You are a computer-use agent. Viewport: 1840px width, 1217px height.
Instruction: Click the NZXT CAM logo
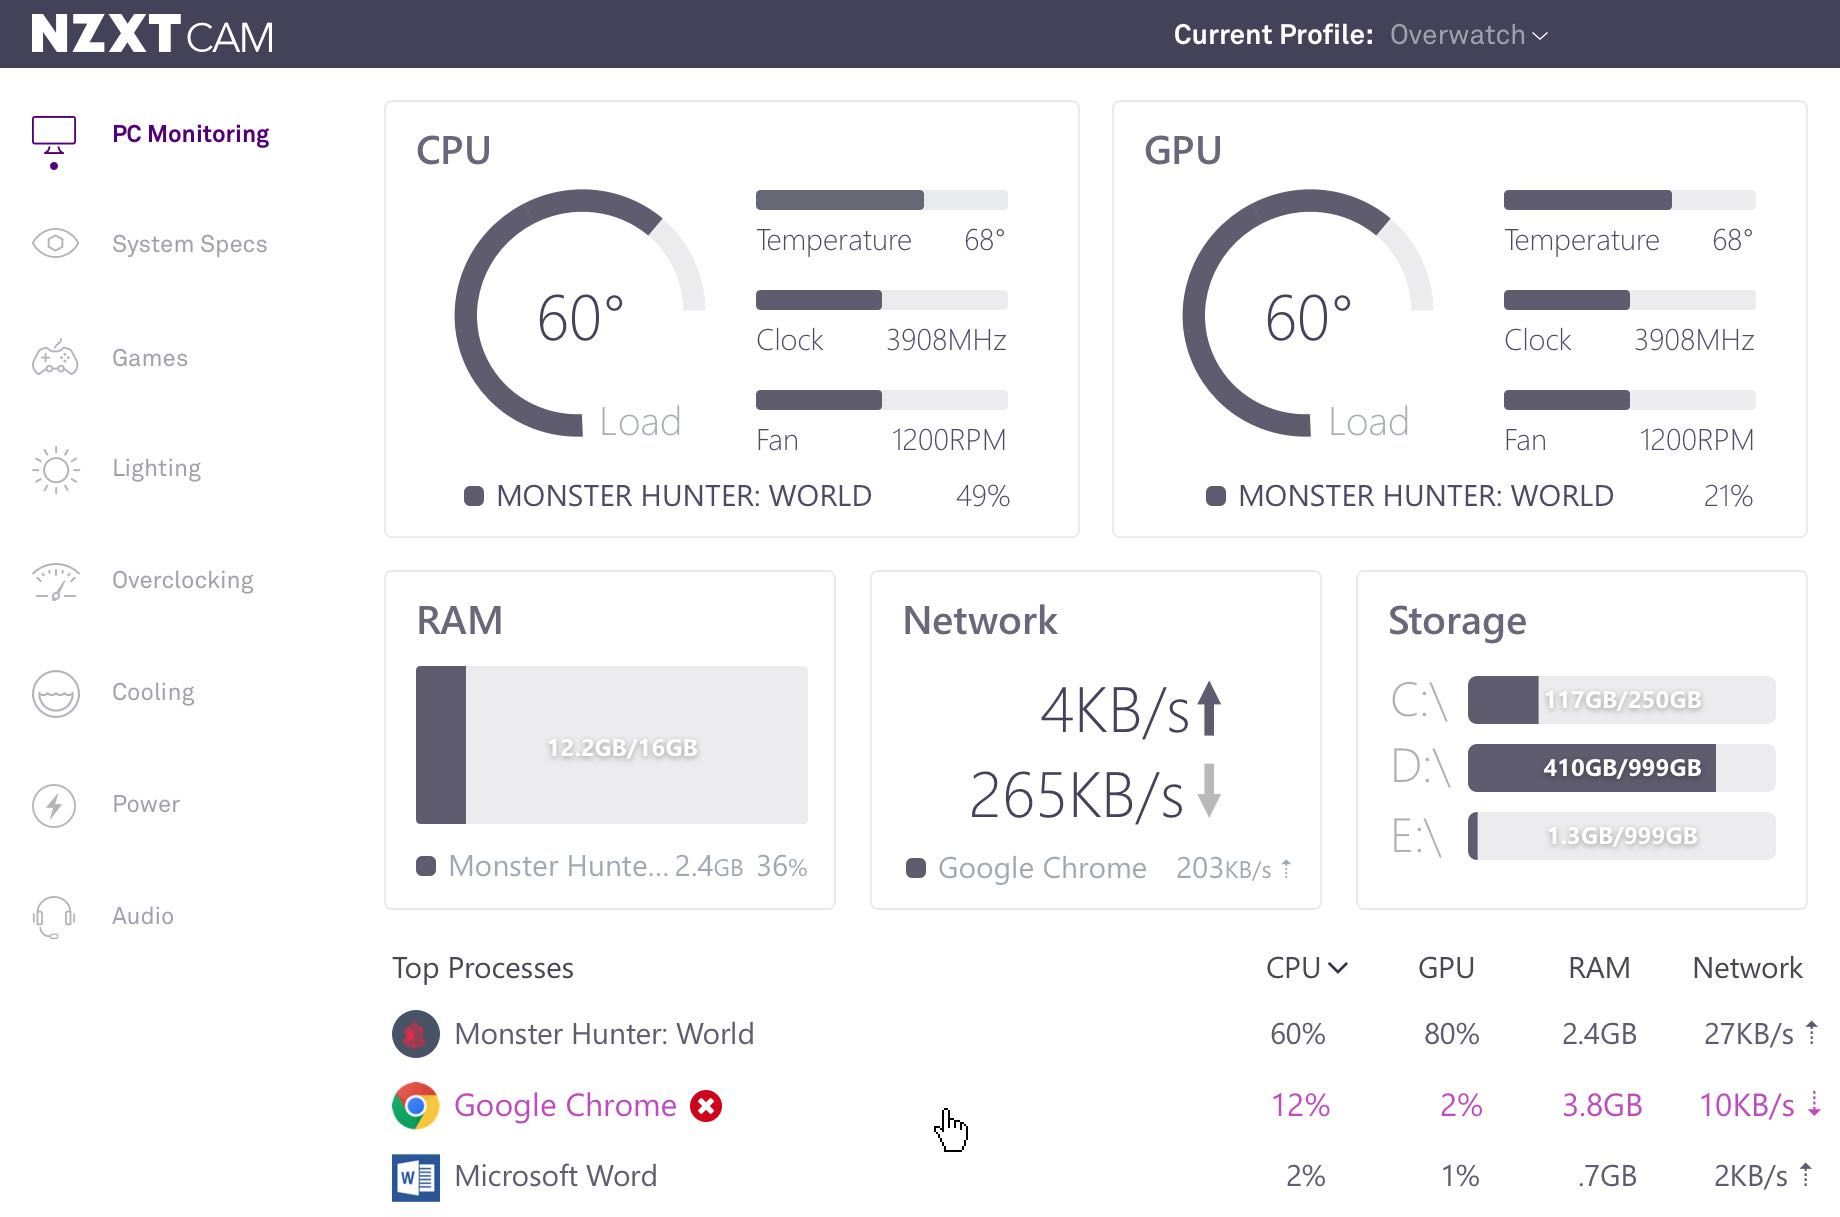(x=152, y=35)
